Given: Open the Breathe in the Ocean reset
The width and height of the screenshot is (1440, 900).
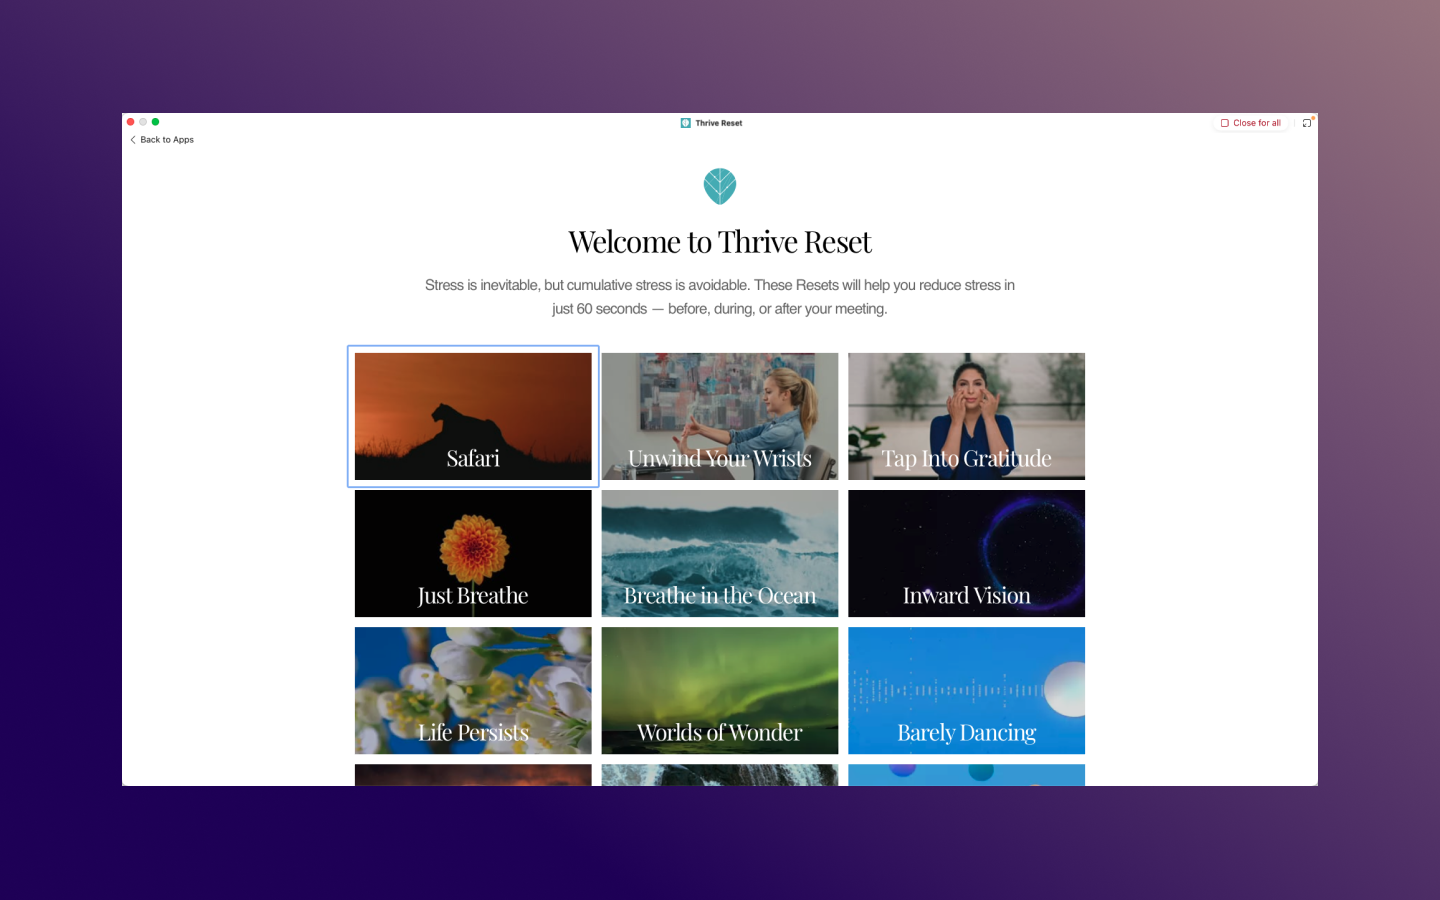Looking at the screenshot, I should [720, 553].
